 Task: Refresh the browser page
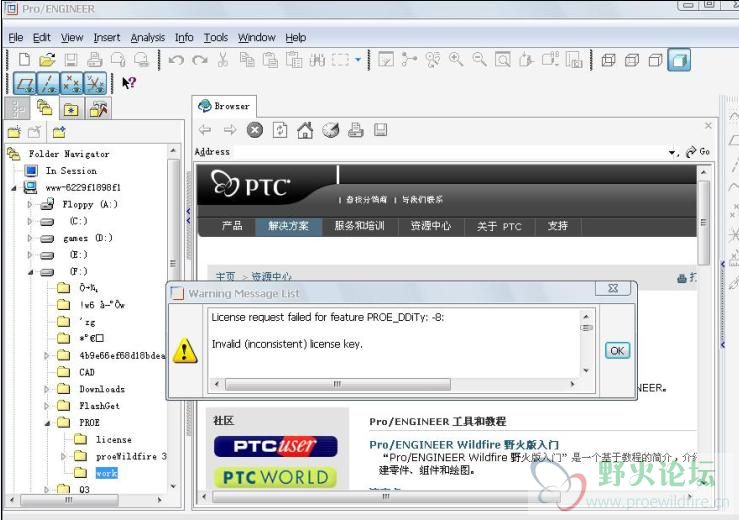(x=280, y=130)
